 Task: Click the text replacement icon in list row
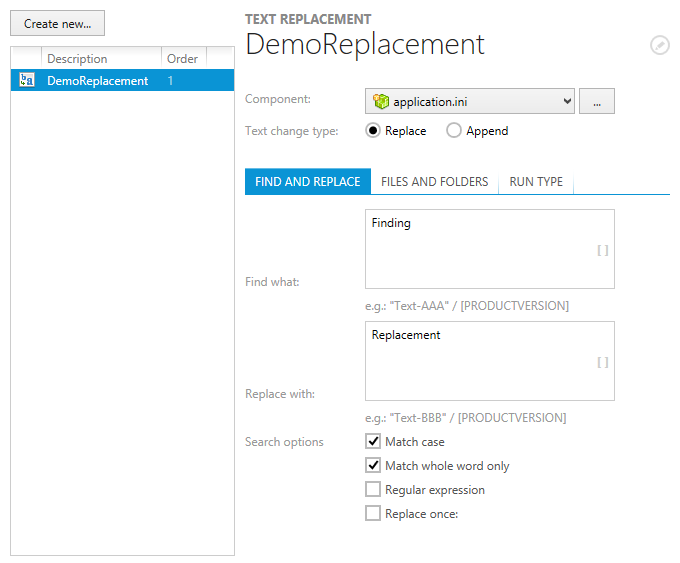tap(27, 81)
